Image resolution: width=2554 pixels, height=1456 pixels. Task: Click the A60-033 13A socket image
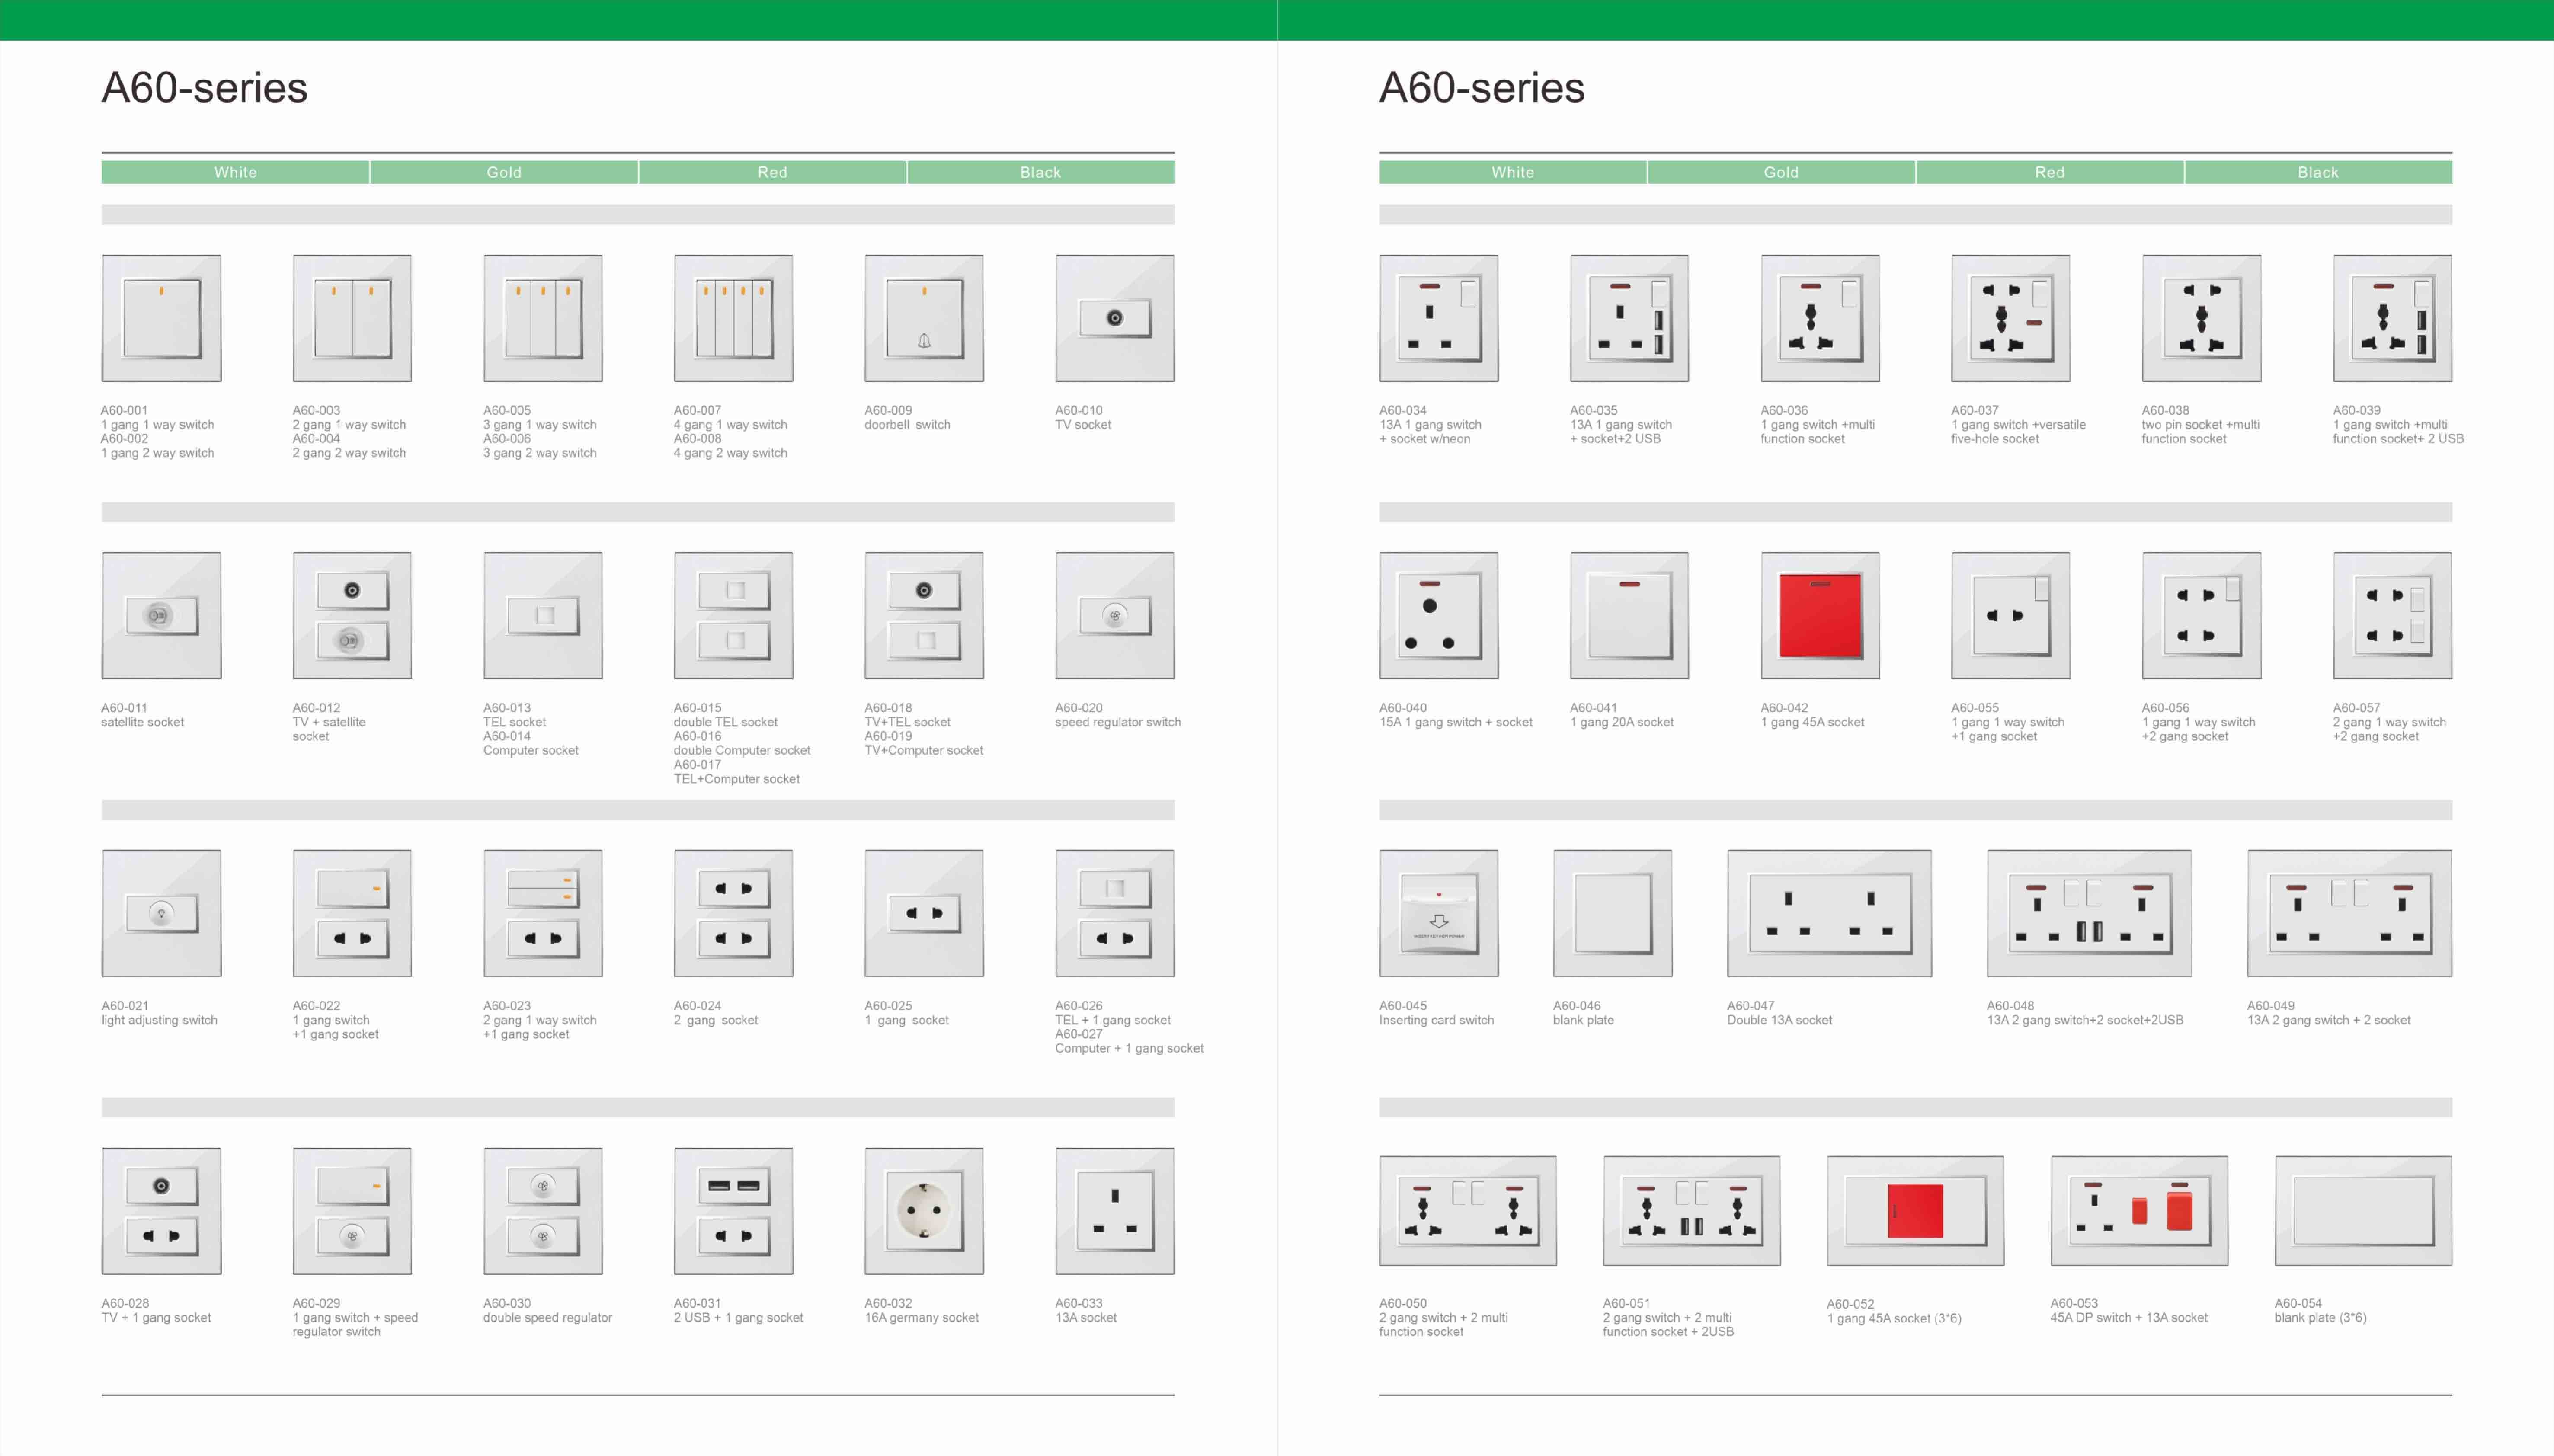click(1115, 1211)
